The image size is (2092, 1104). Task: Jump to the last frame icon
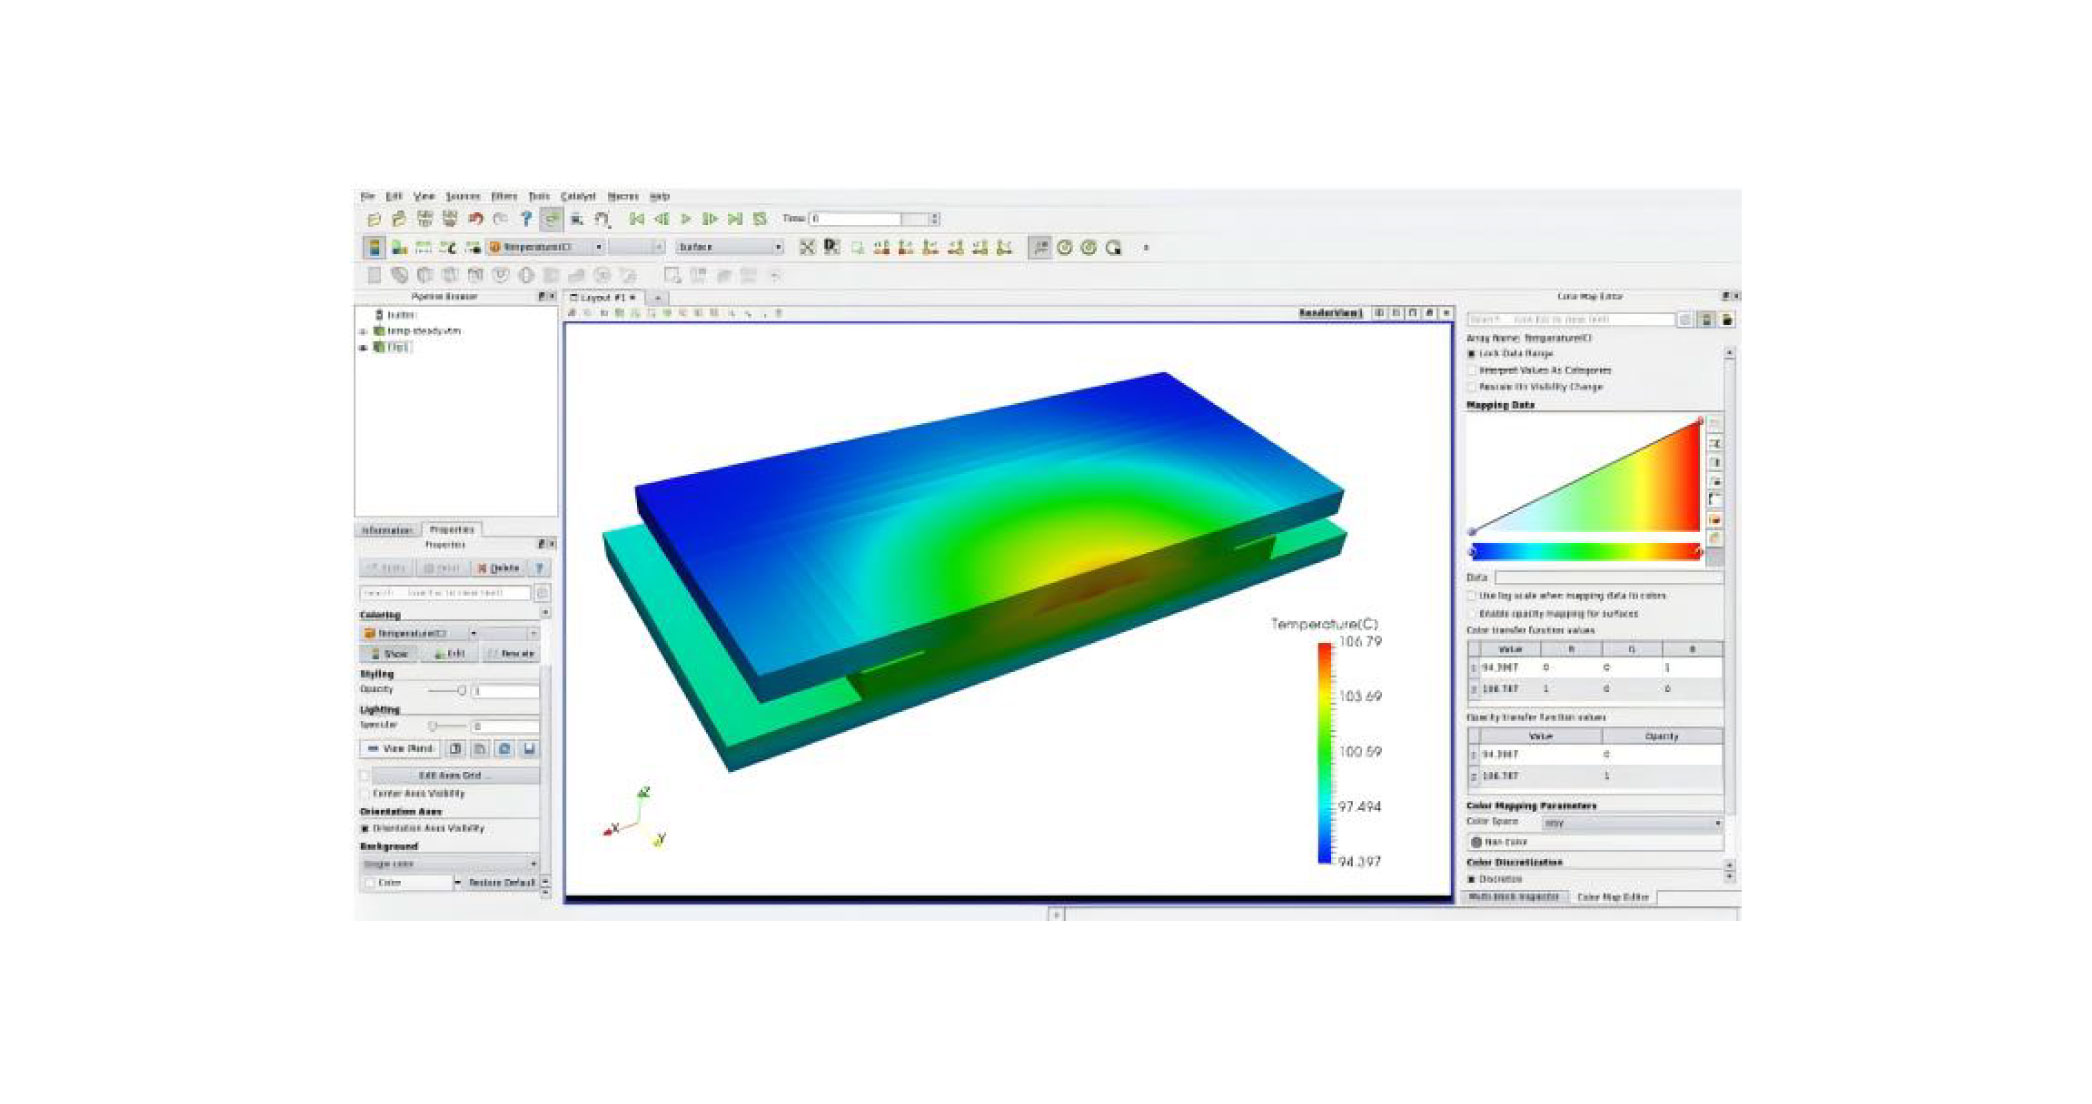pos(735,219)
